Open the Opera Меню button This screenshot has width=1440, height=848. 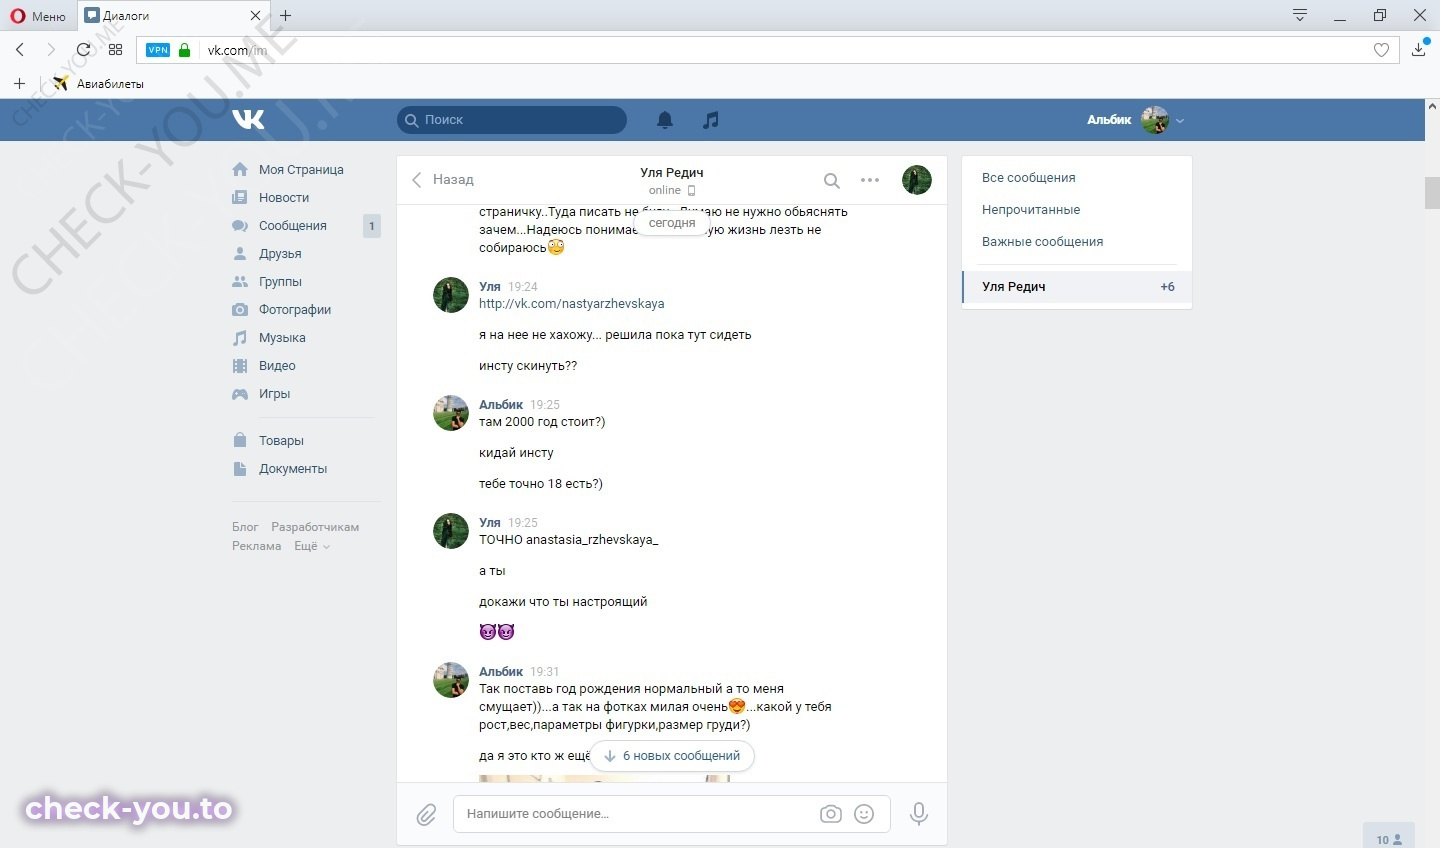pyautogui.click(x=38, y=16)
